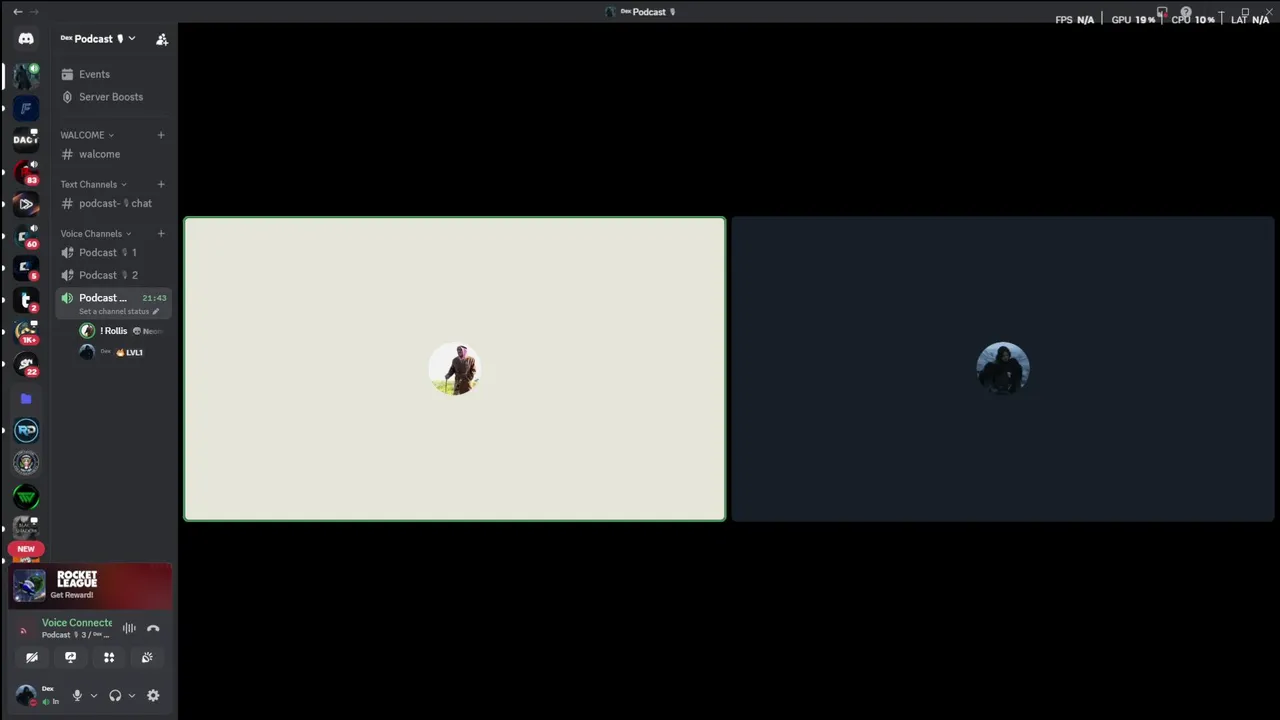The height and width of the screenshot is (720, 1280).
Task: Open the server showing 83 unread badge
Action: coord(26,172)
